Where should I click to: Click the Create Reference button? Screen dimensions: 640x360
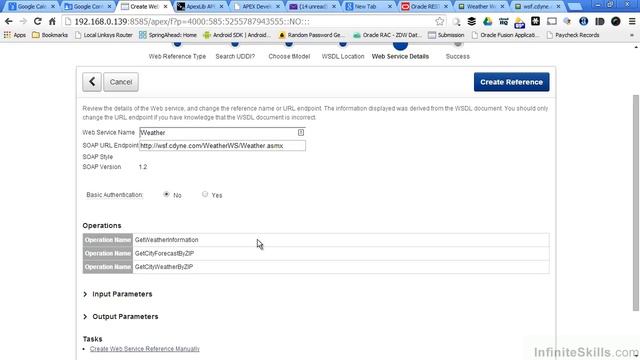tap(511, 82)
